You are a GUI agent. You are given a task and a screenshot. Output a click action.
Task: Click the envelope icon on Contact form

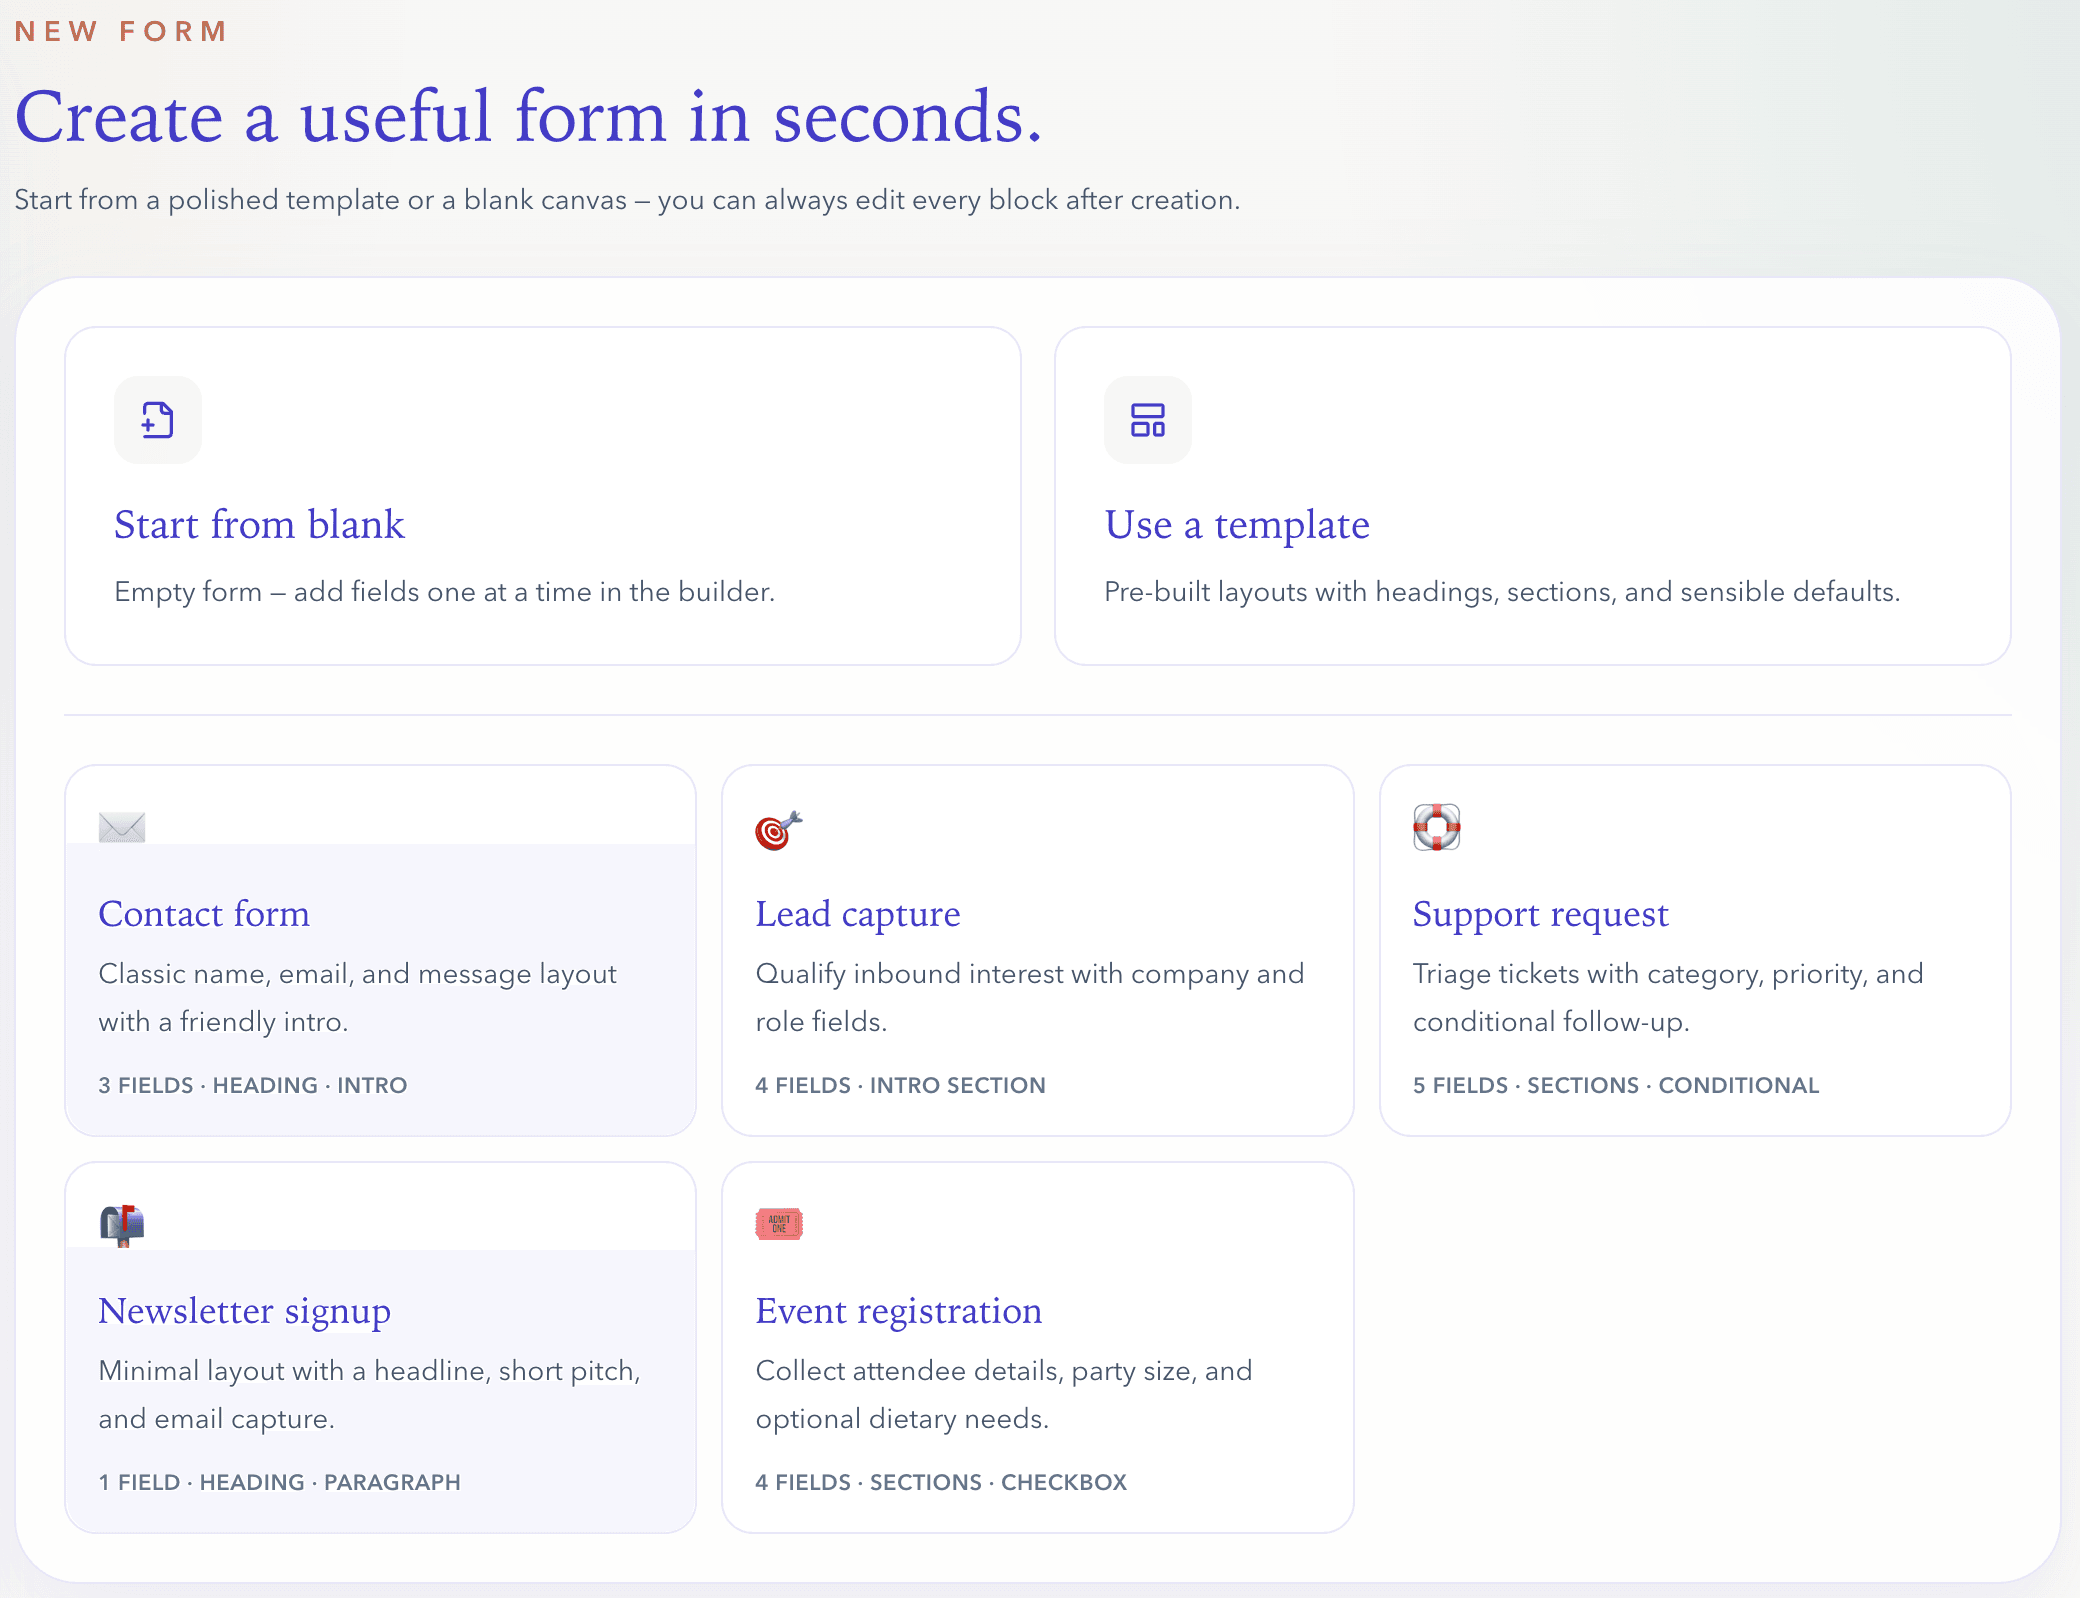point(122,827)
